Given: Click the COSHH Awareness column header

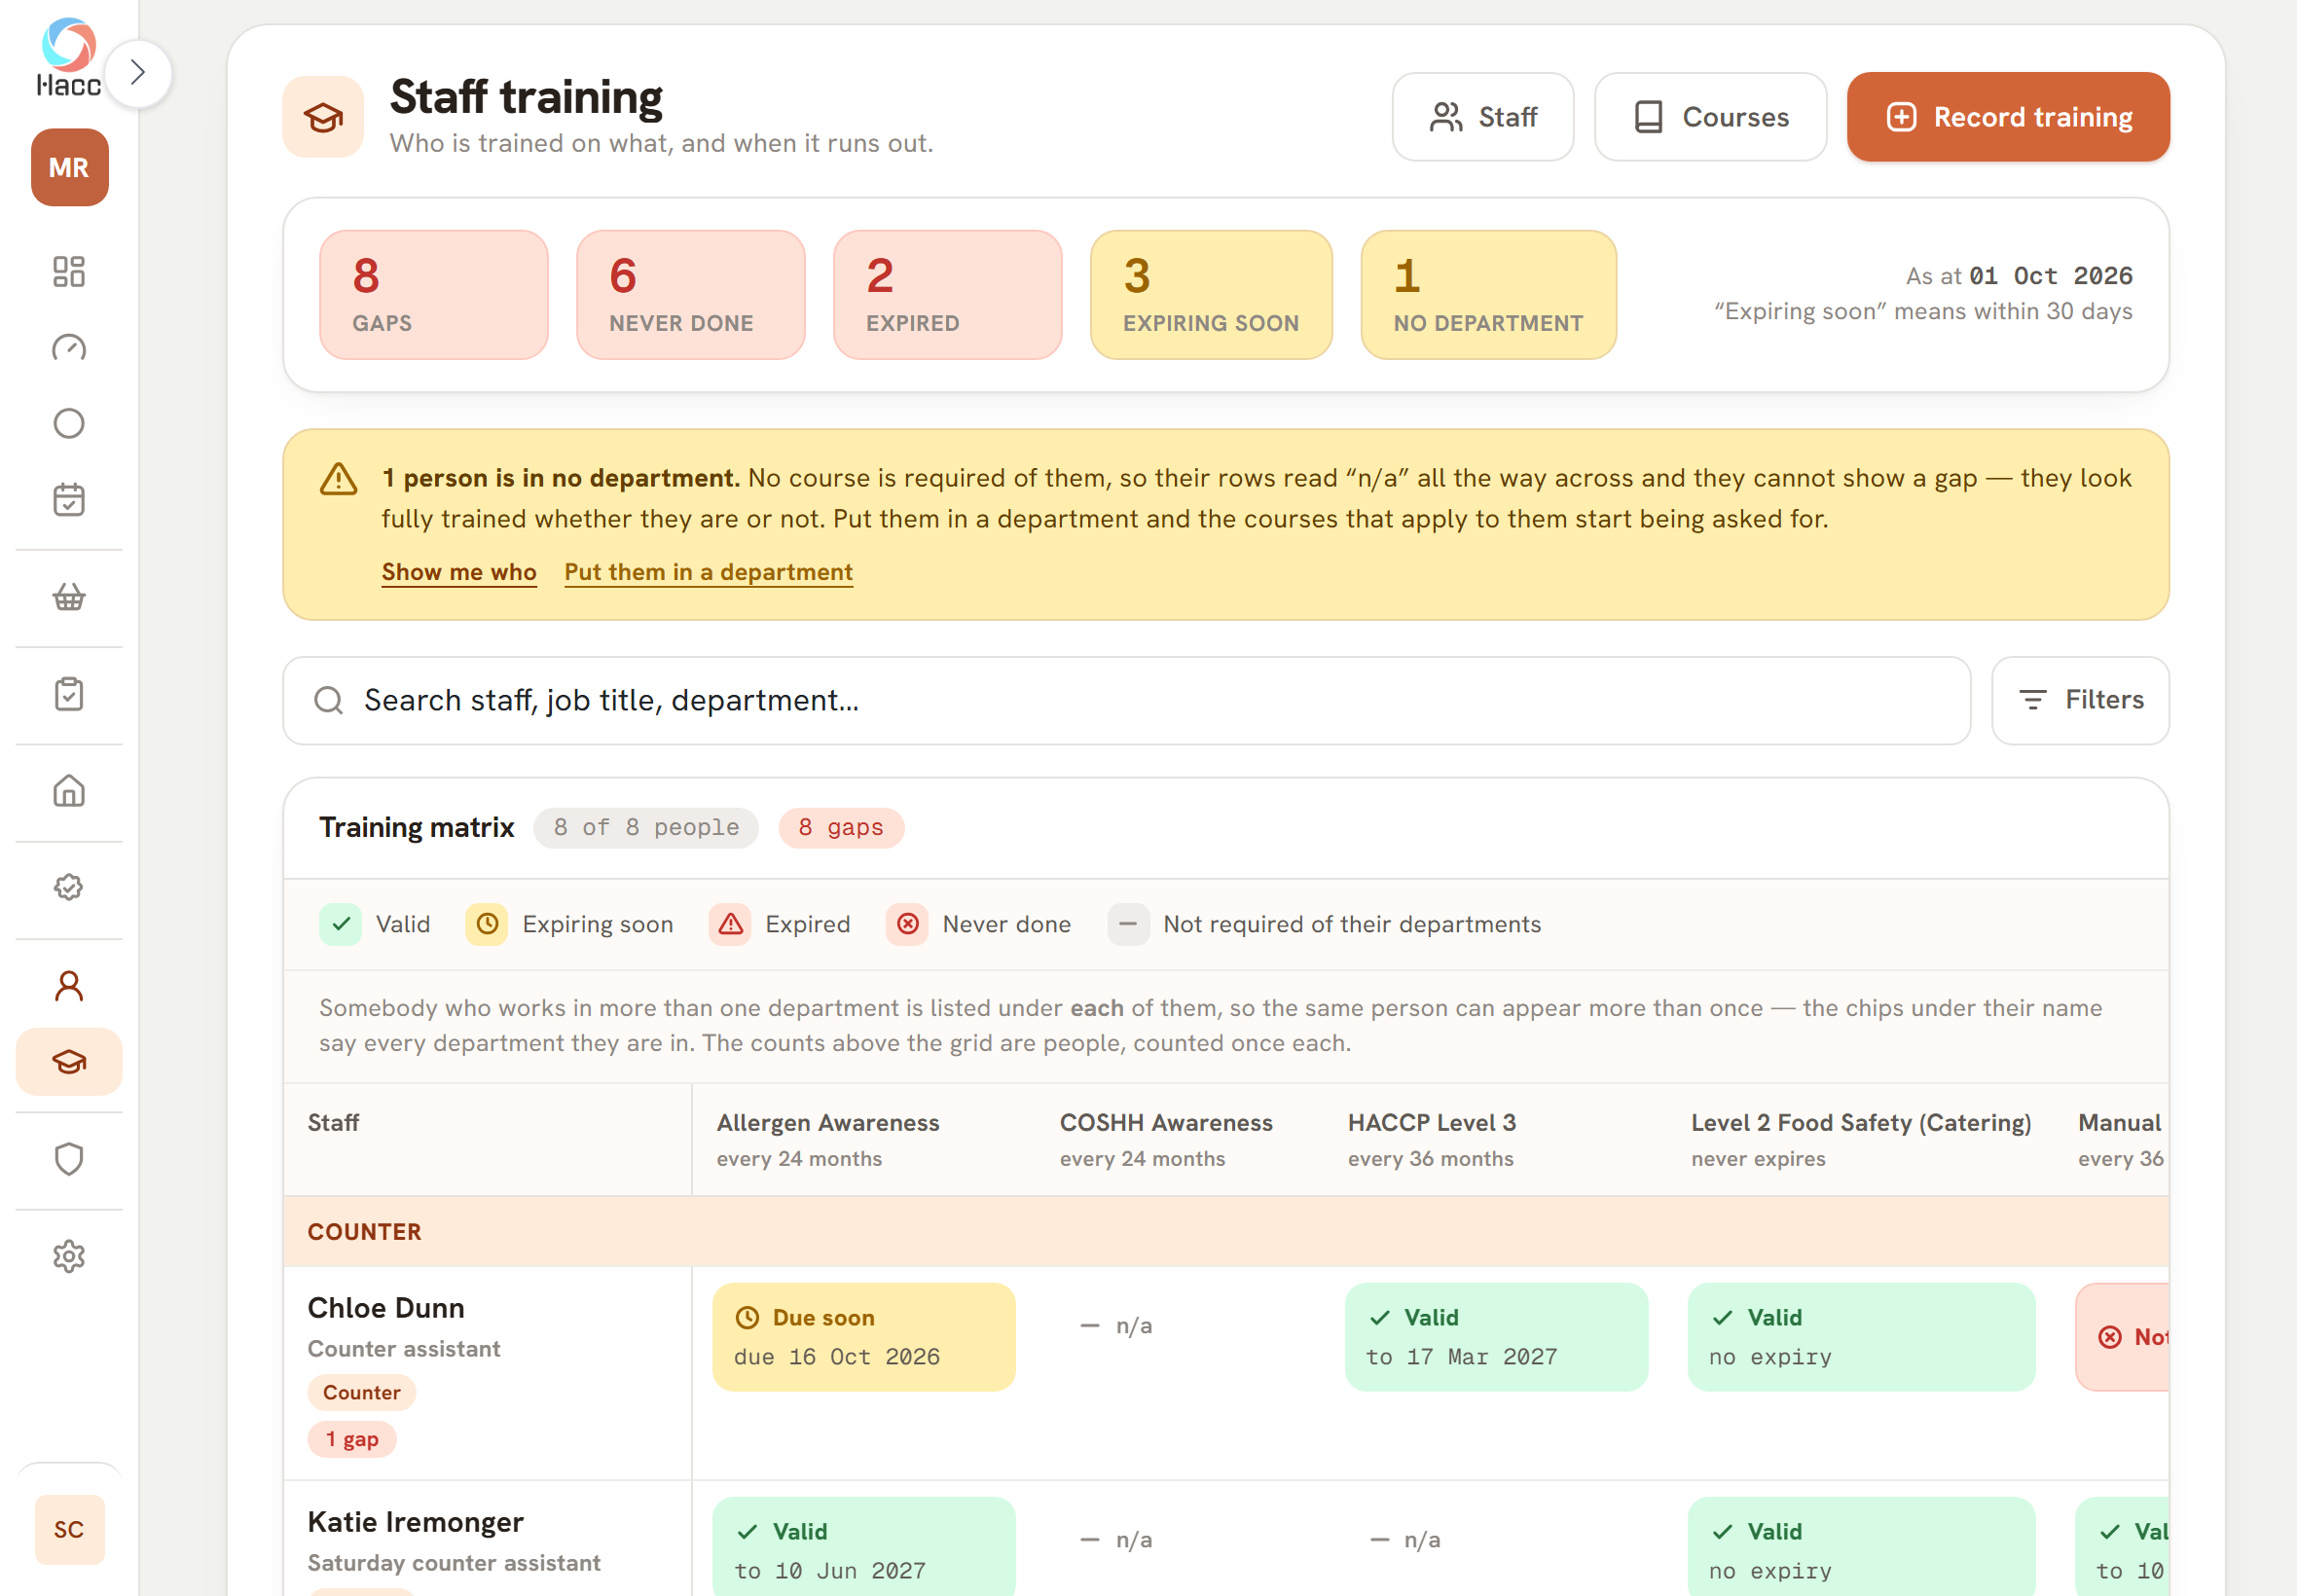Looking at the screenshot, I should tap(1166, 1123).
